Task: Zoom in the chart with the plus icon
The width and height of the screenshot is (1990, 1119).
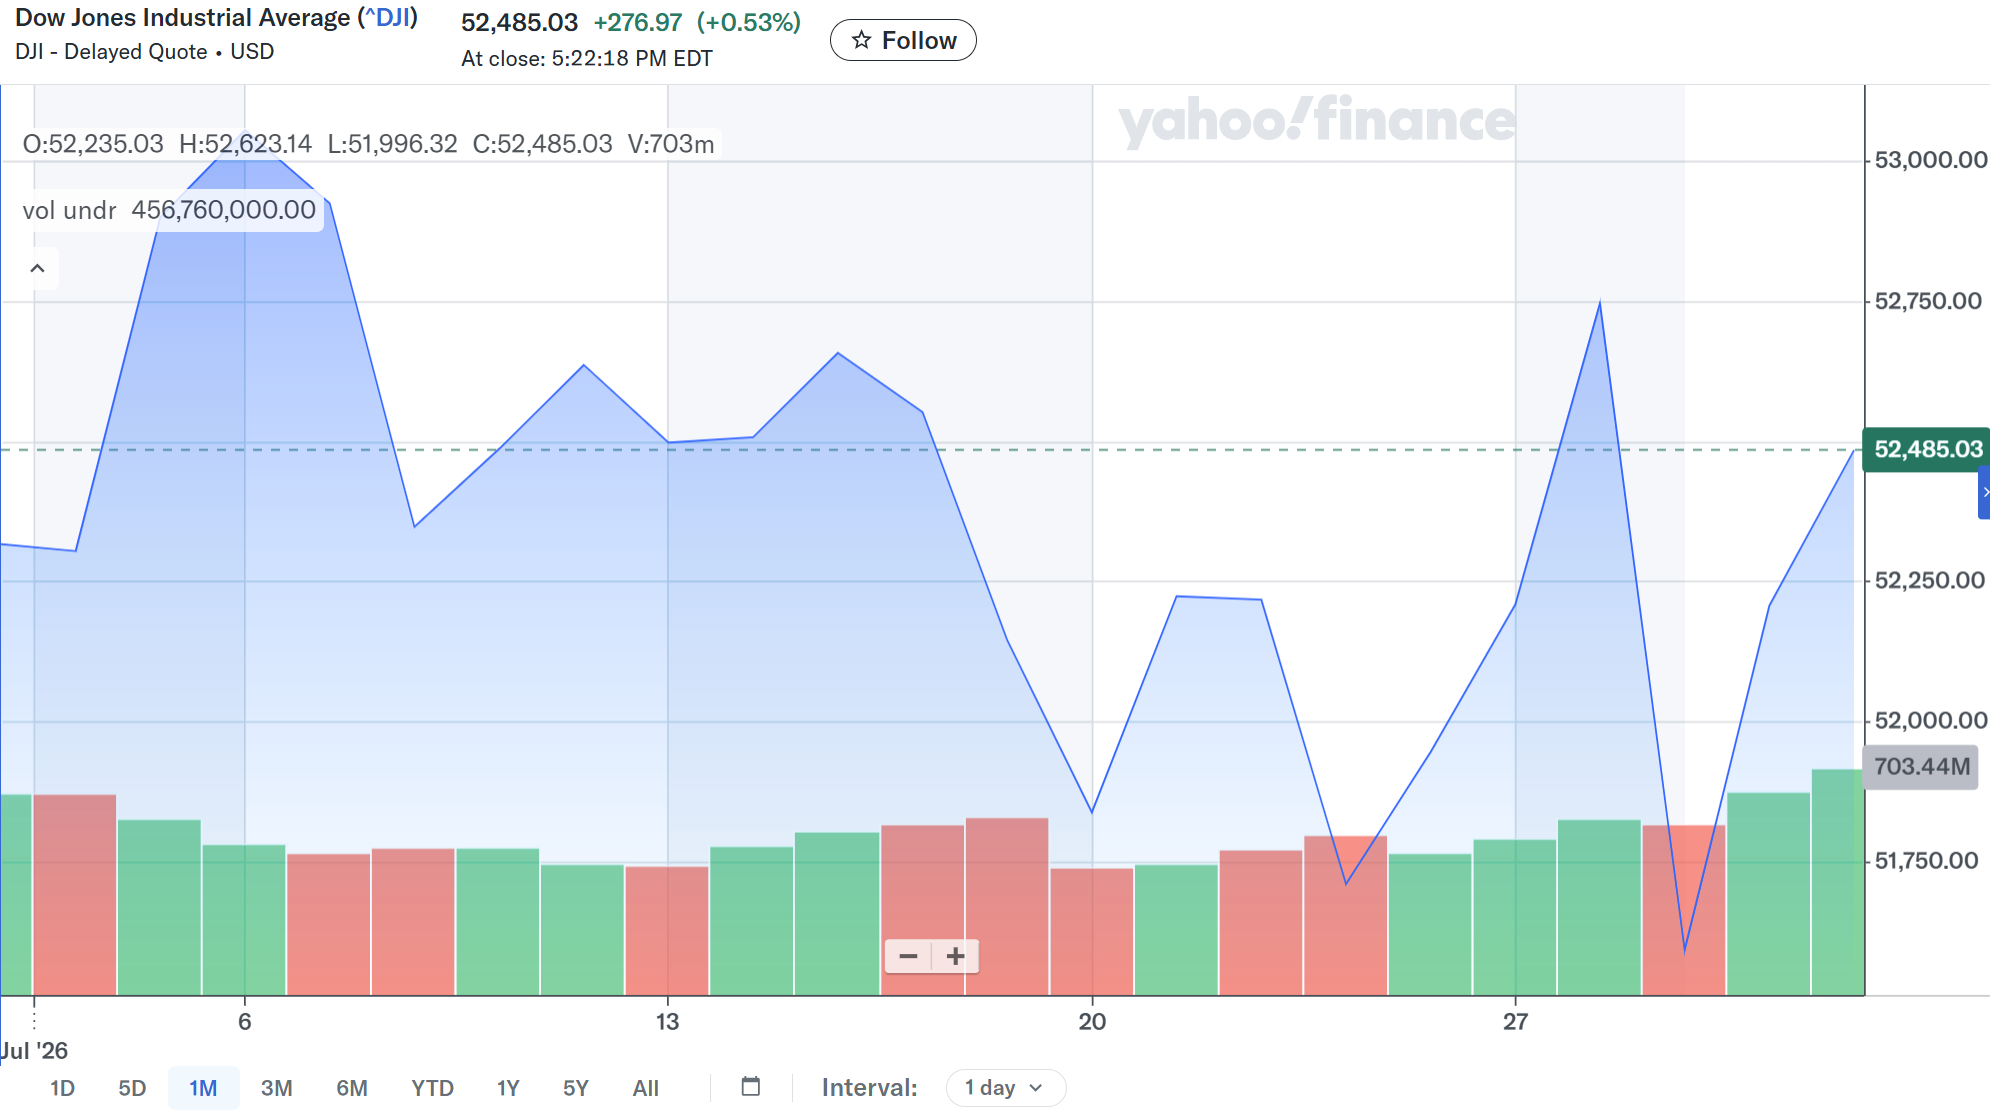Action: 956,957
